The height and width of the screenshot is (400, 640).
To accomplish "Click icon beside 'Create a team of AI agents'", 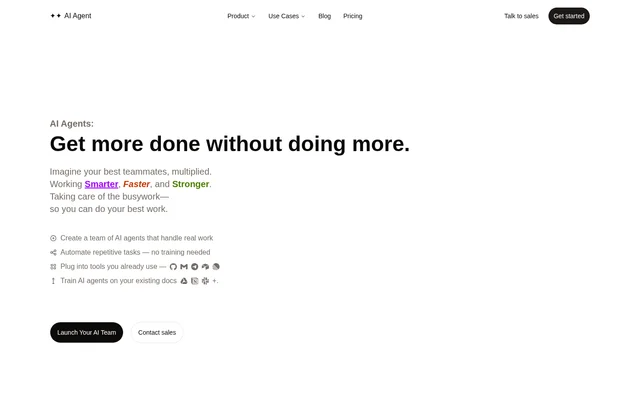I will (x=53, y=238).
